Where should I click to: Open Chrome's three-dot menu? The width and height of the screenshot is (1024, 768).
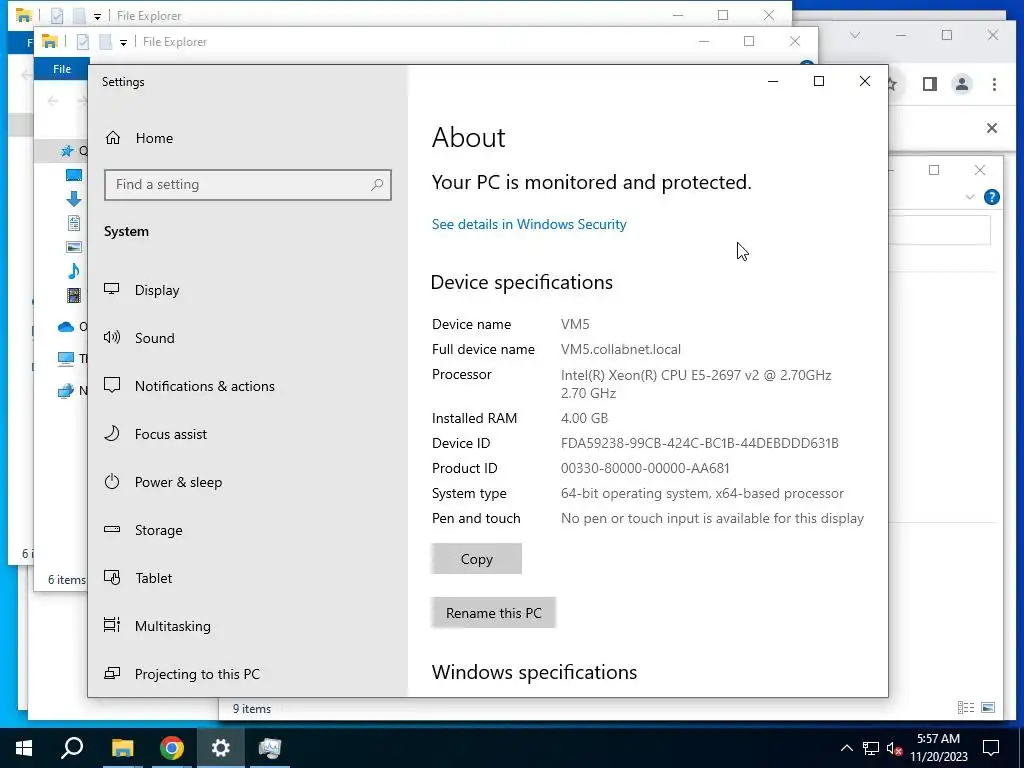(994, 84)
